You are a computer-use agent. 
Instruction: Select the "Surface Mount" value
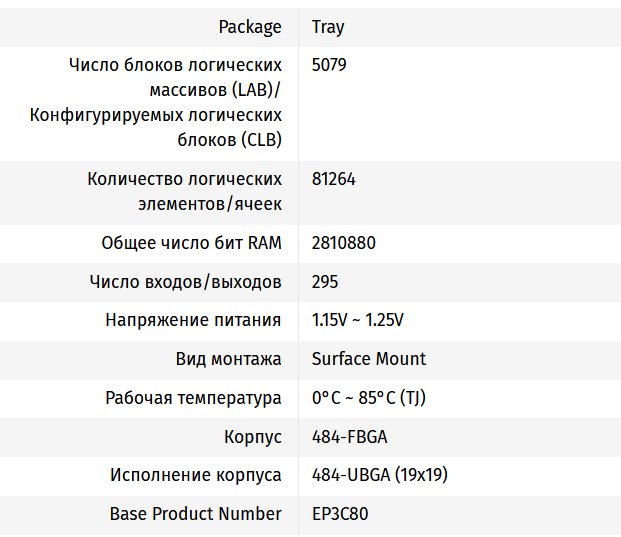click(x=369, y=359)
